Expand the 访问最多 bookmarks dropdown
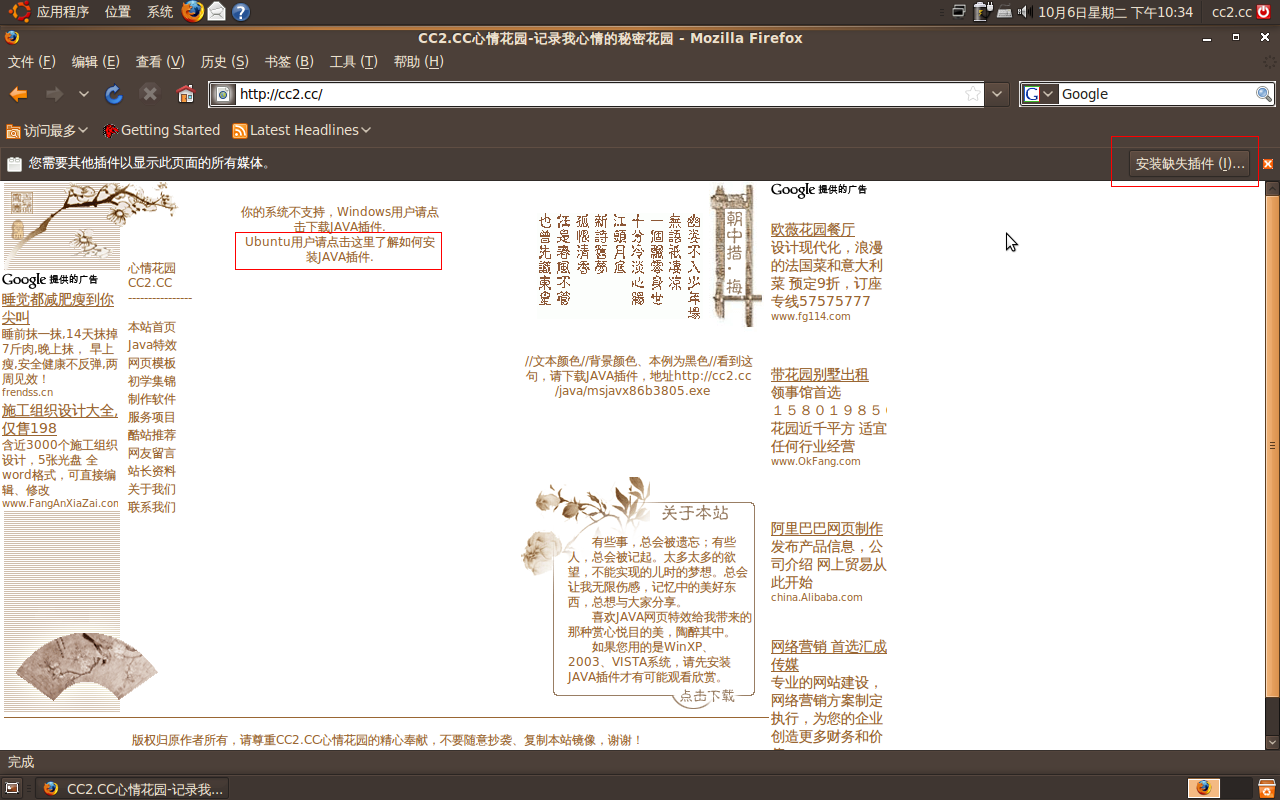Image resolution: width=1280 pixels, height=800 pixels. pyautogui.click(x=47, y=130)
